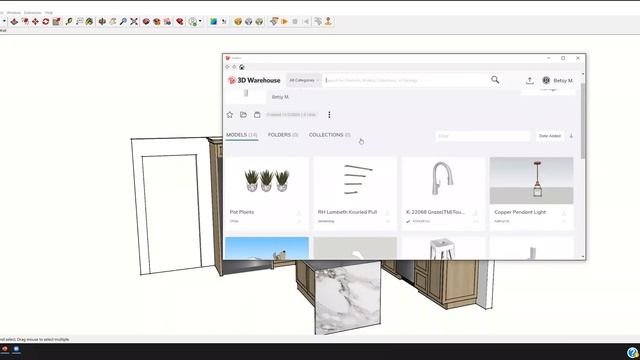Click the upload model icon
Image resolution: width=640 pixels, height=360 pixels.
click(529, 80)
